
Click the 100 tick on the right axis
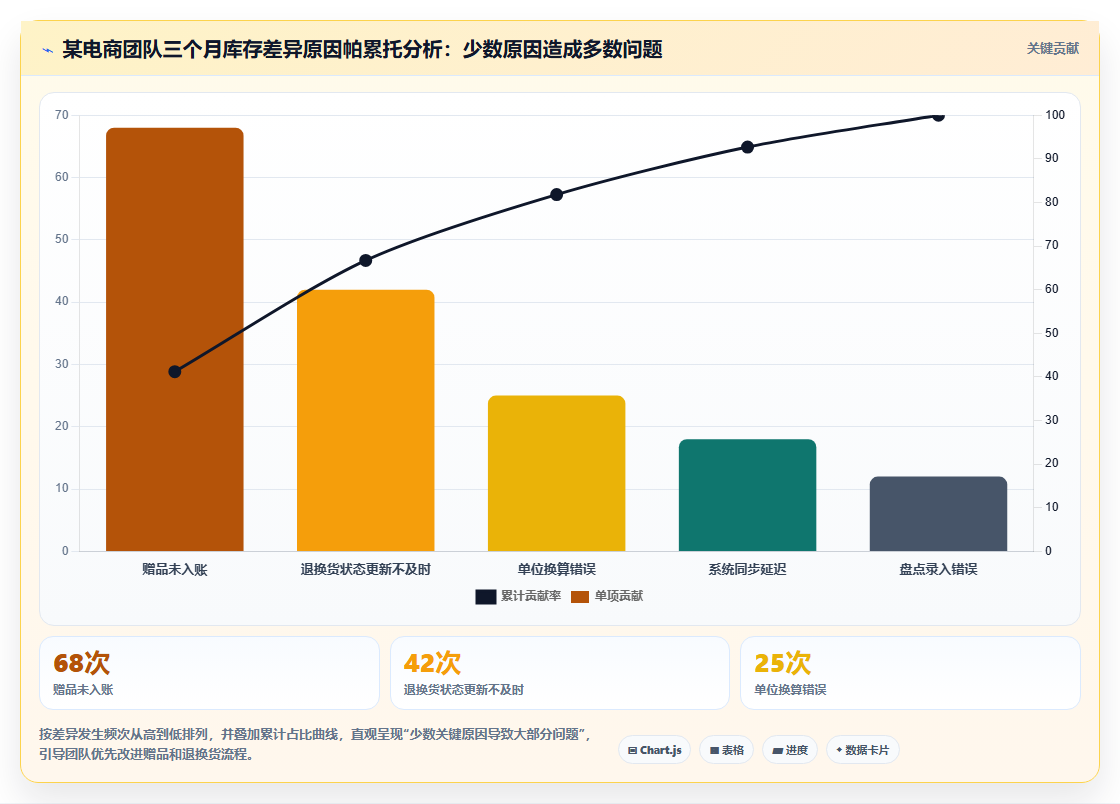tap(1055, 115)
